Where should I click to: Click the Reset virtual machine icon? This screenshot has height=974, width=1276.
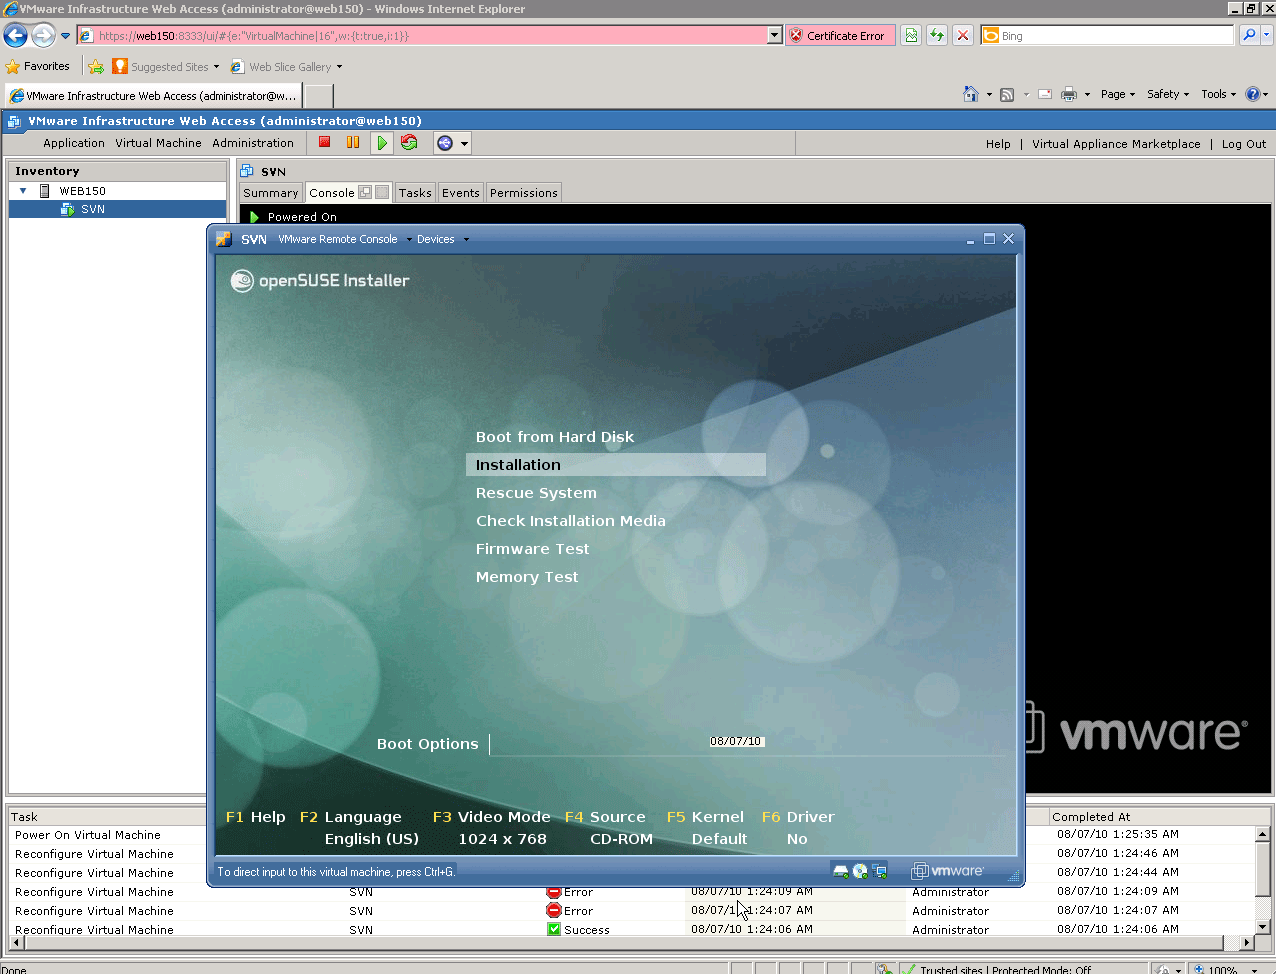(x=409, y=142)
